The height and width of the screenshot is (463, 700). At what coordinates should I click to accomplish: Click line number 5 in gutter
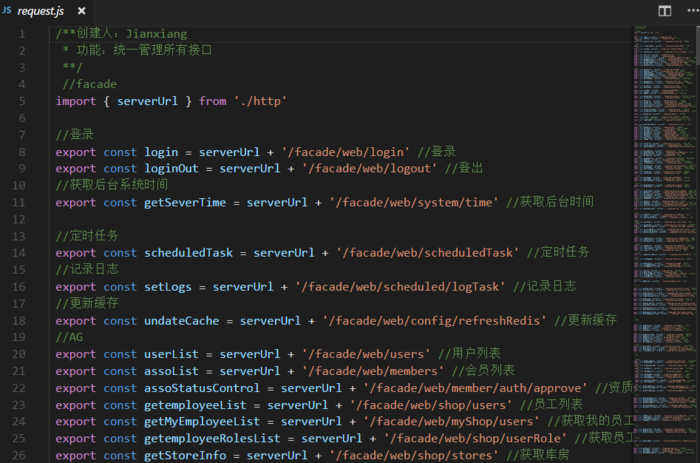22,101
